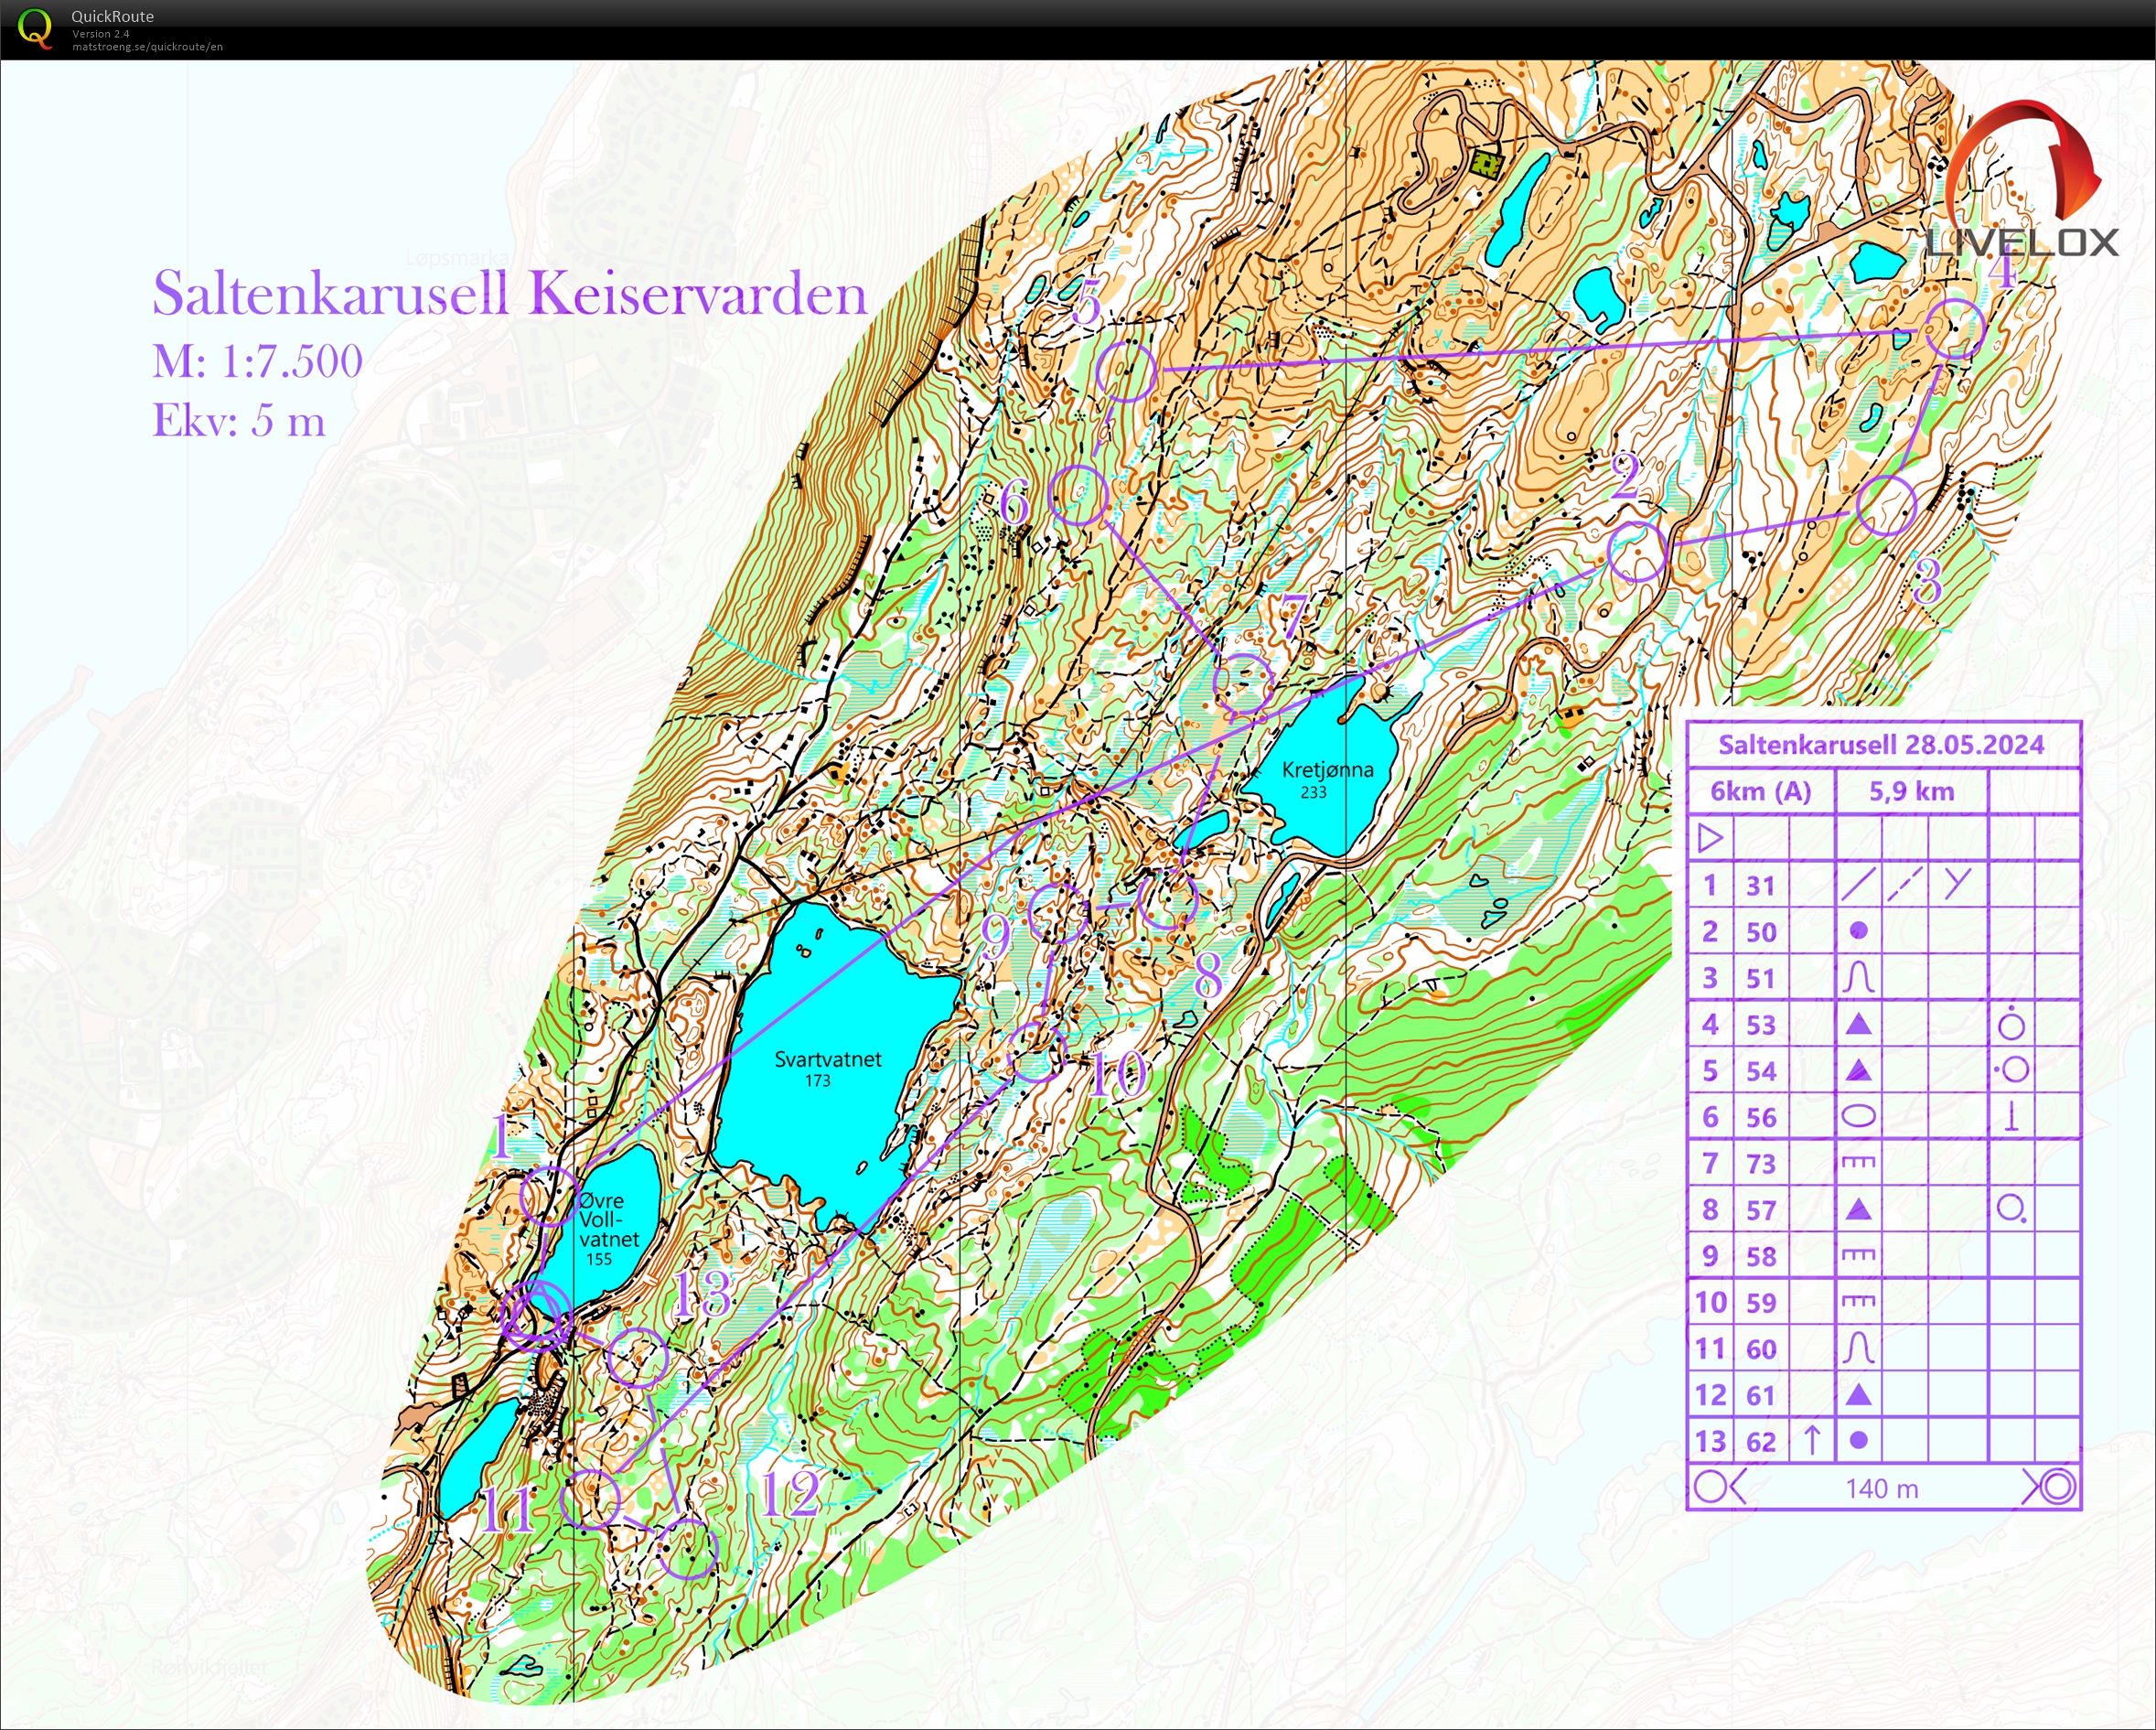The height and width of the screenshot is (1730, 2156).
Task: Open the matstroeng.se/quickroute/en link
Action: 147,47
